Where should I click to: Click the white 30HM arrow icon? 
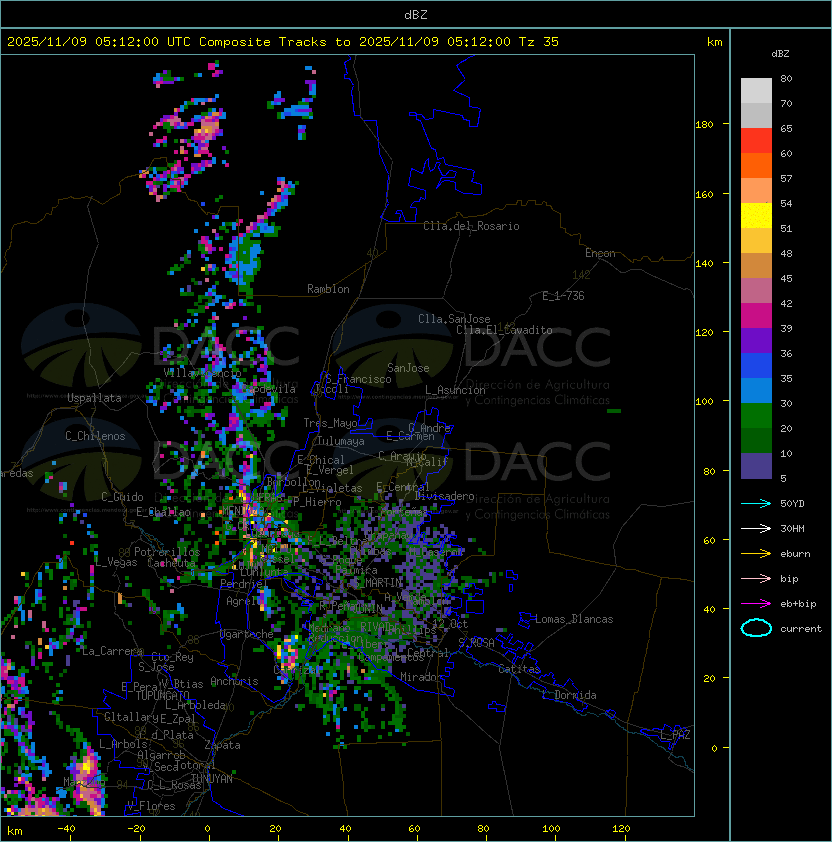click(x=756, y=529)
